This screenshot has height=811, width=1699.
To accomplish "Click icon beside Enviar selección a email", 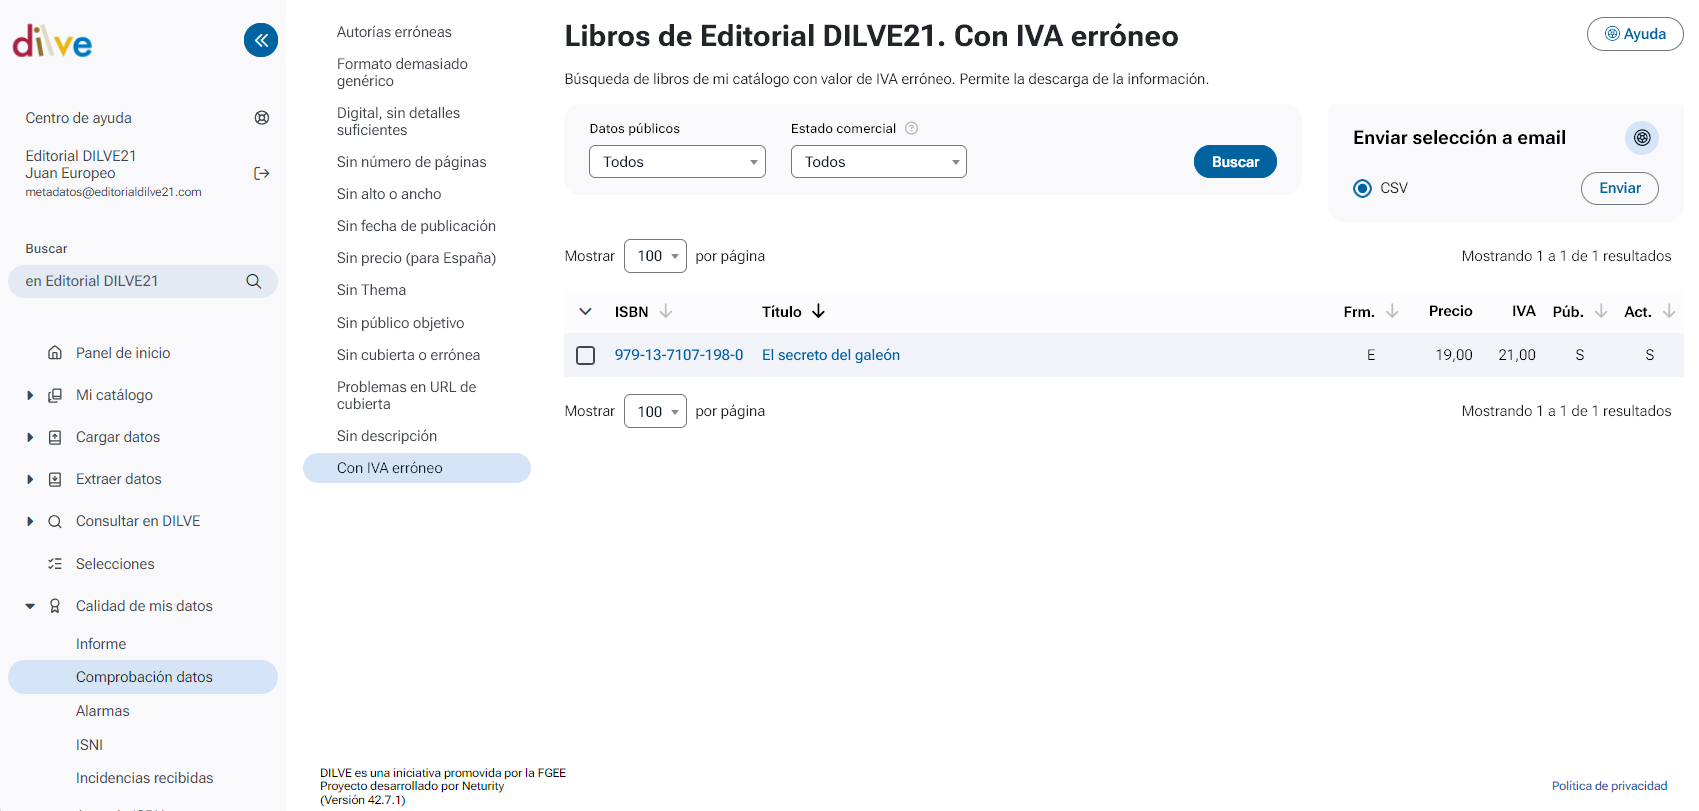I will point(1641,138).
